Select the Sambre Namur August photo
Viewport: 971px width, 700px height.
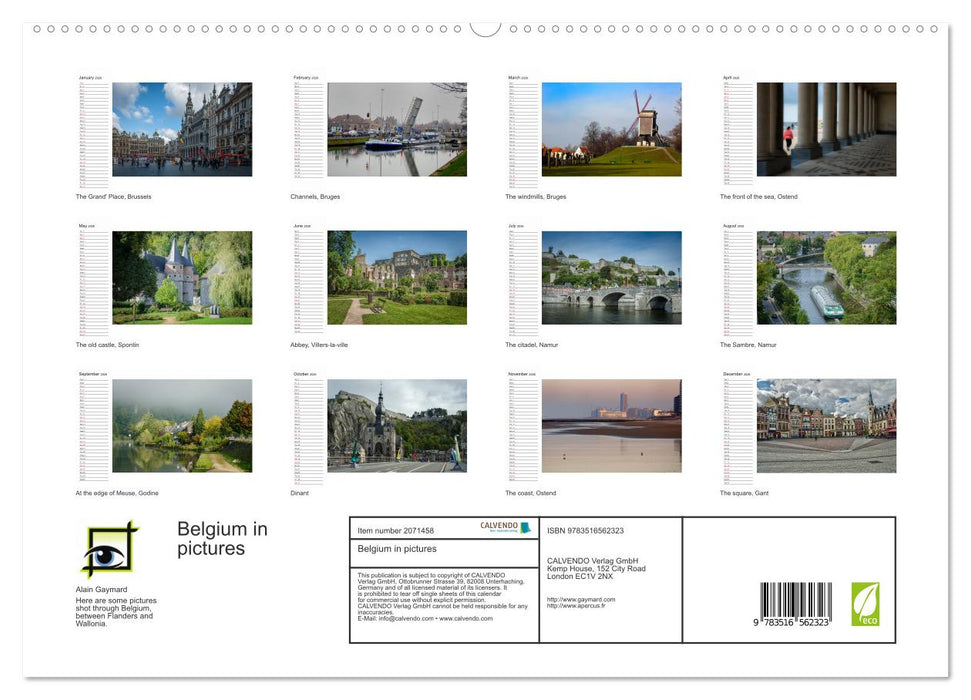pos(826,276)
